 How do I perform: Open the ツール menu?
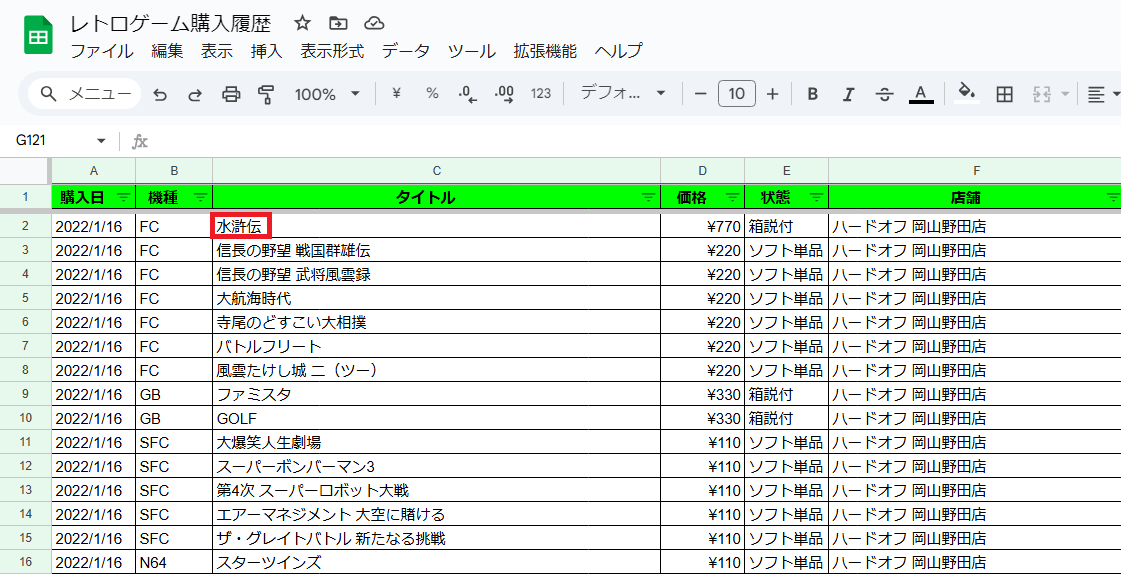click(471, 51)
